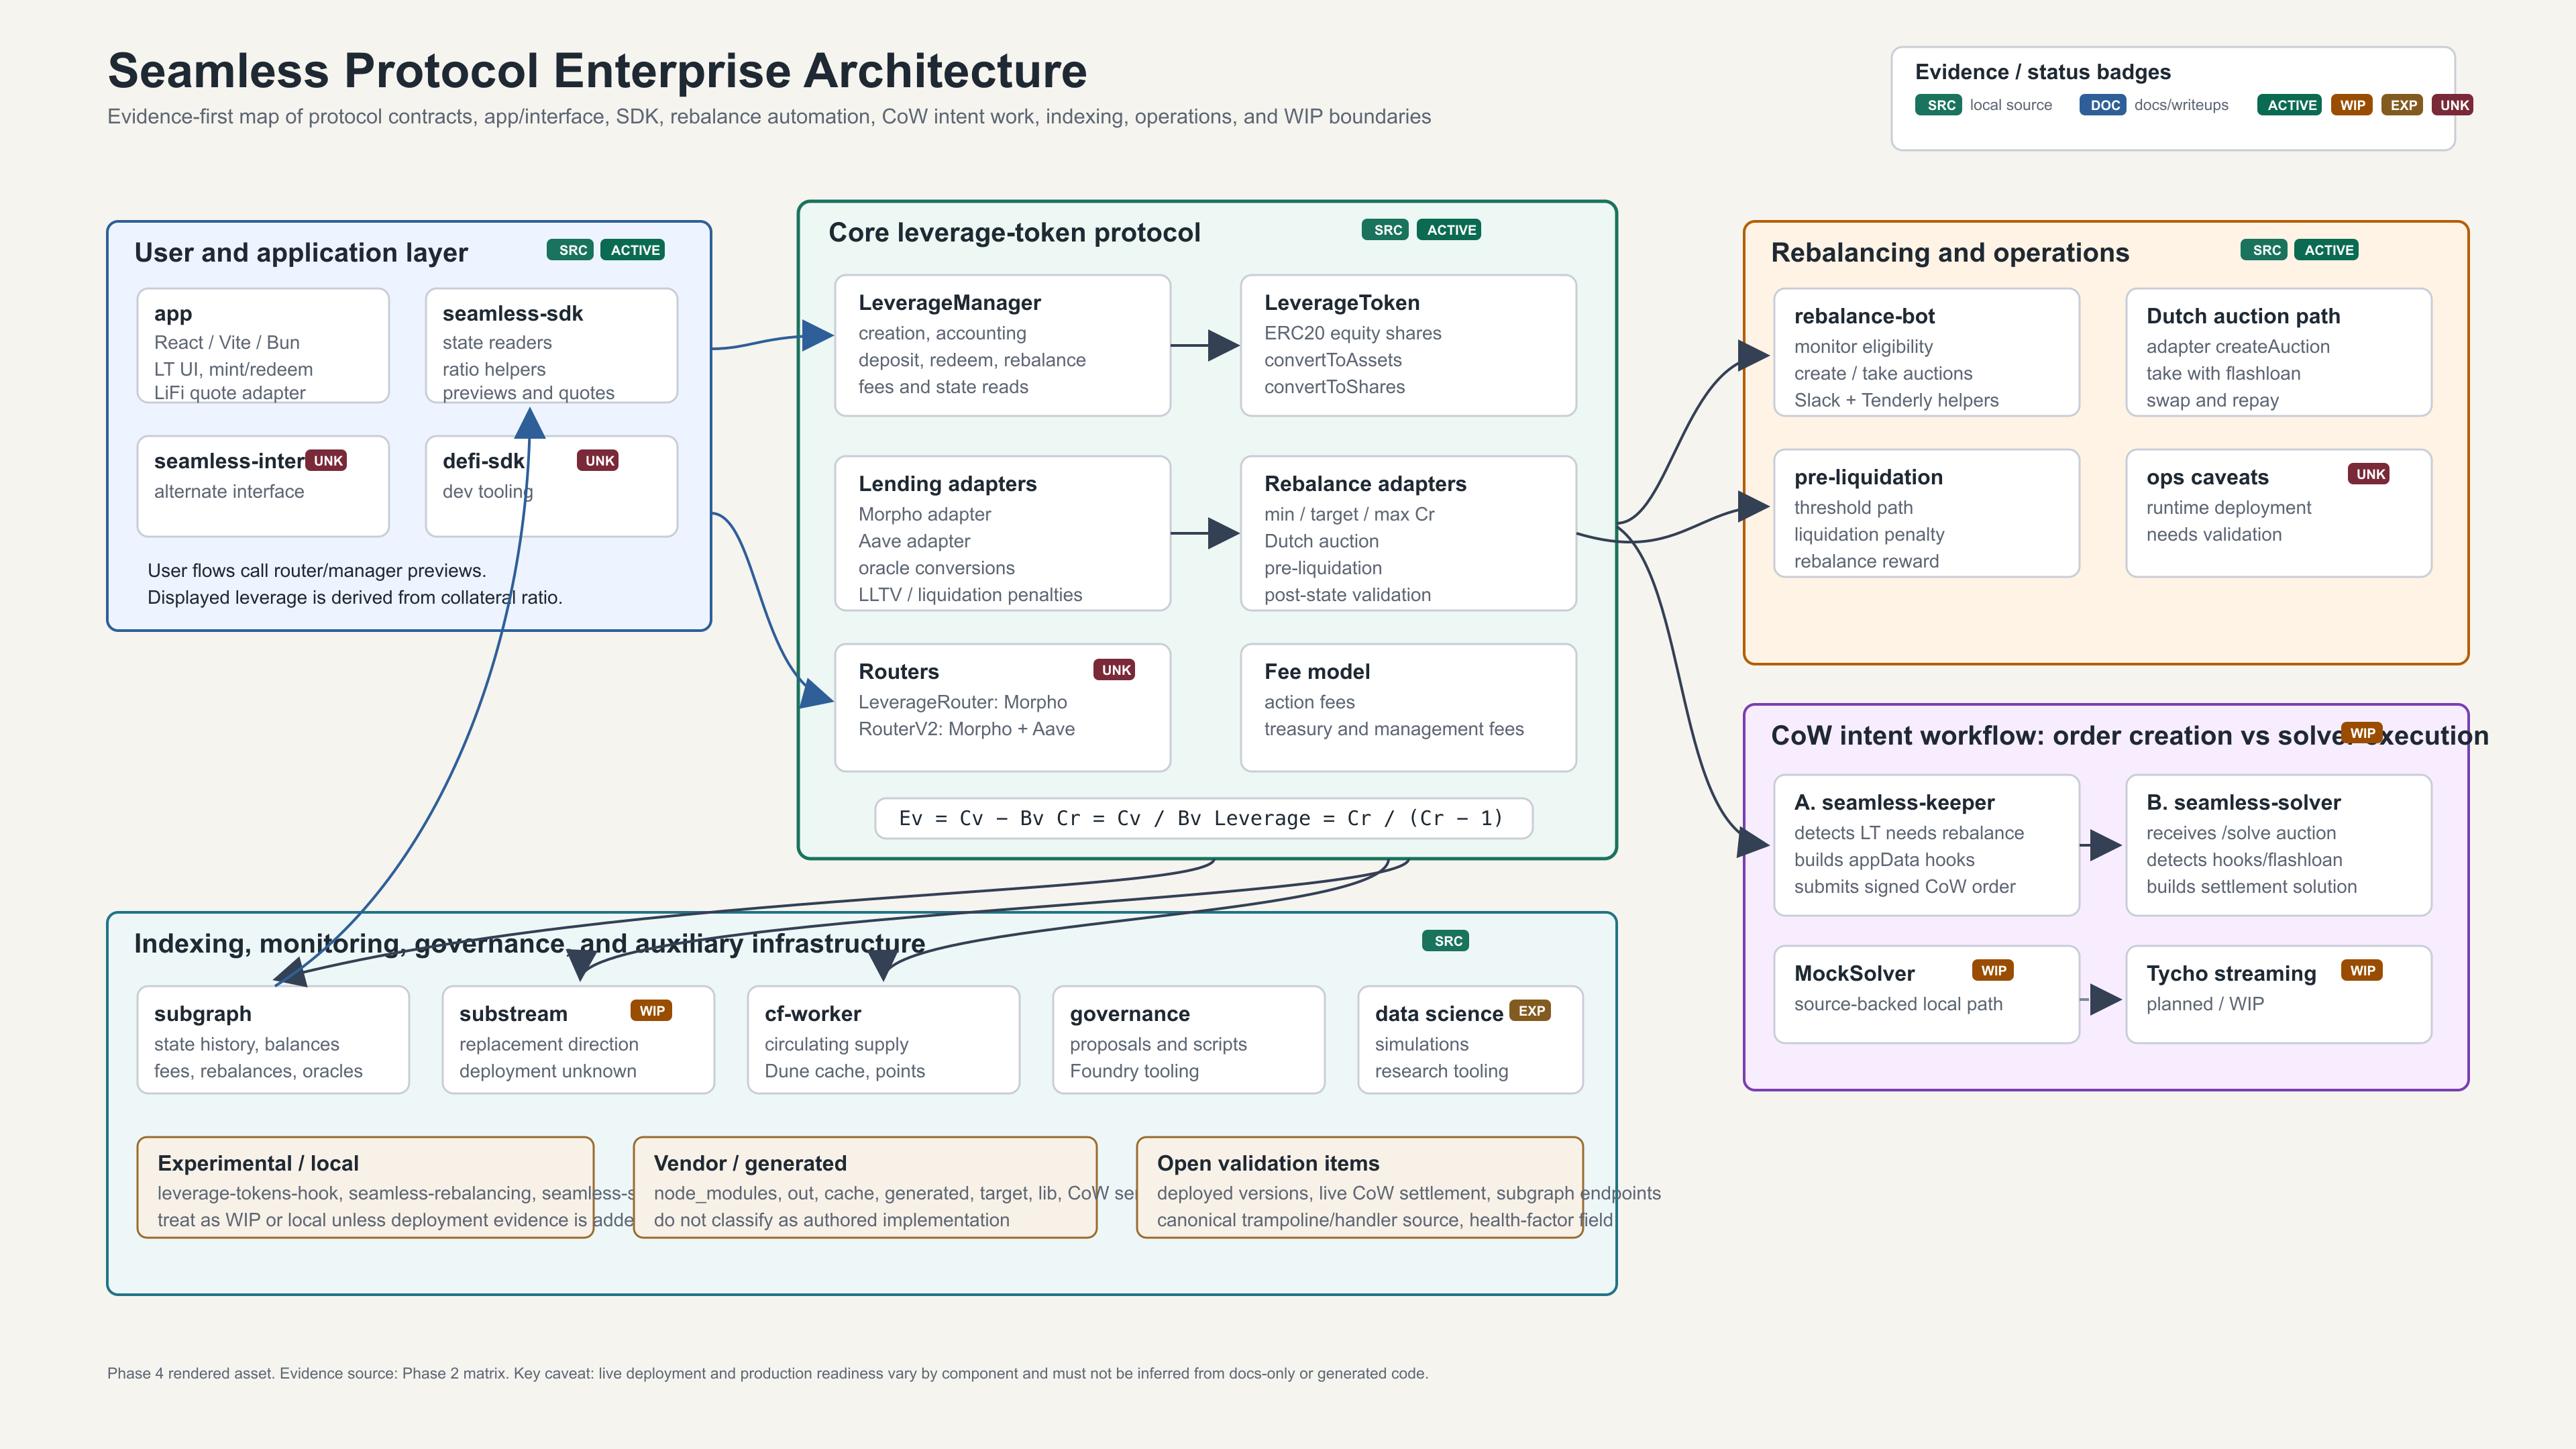Click 'submits signed CoW order' text
This screenshot has height=1449, width=2576.
click(1904, 886)
